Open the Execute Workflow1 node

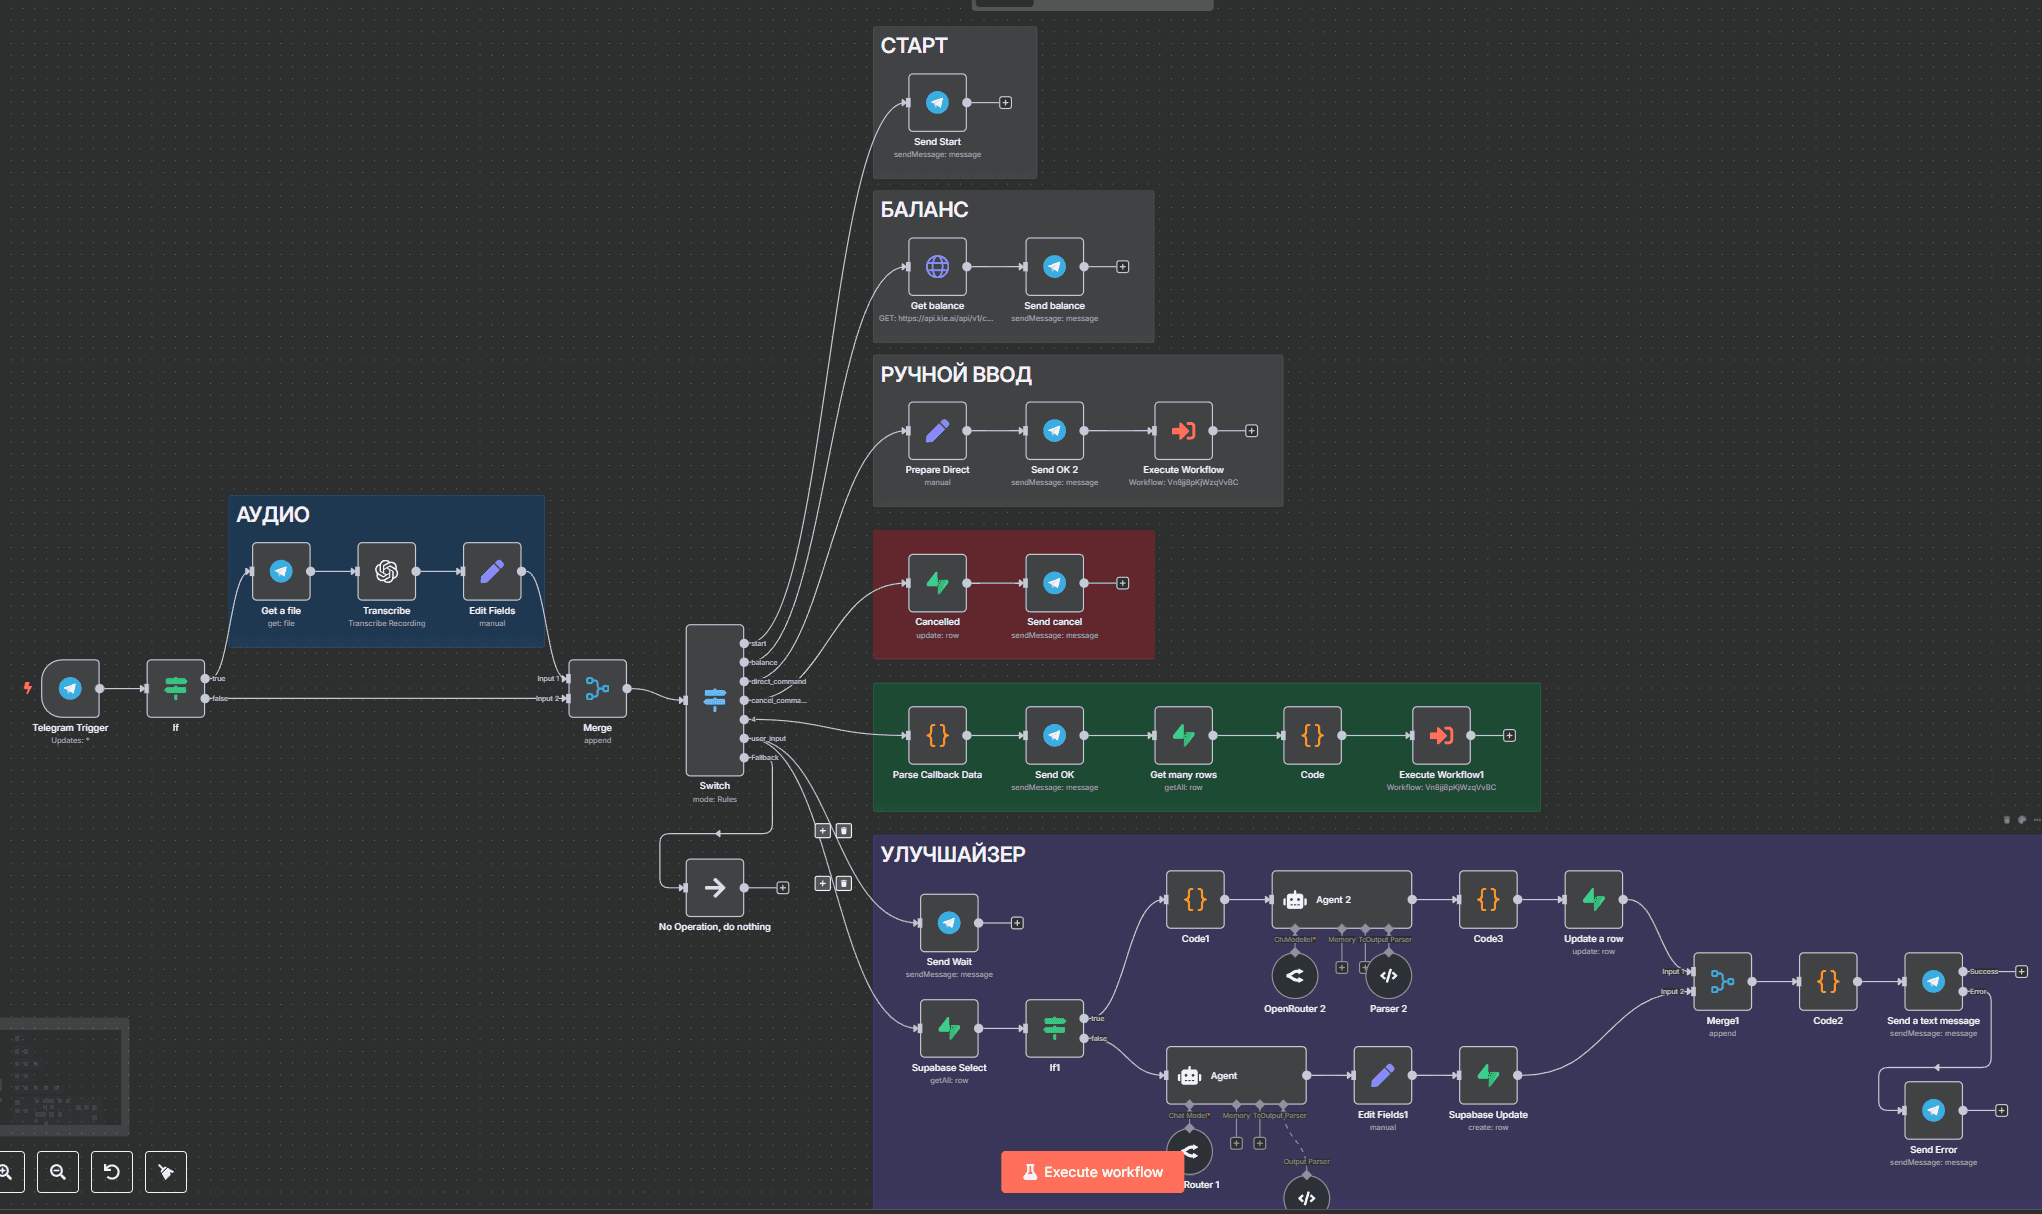pos(1441,735)
